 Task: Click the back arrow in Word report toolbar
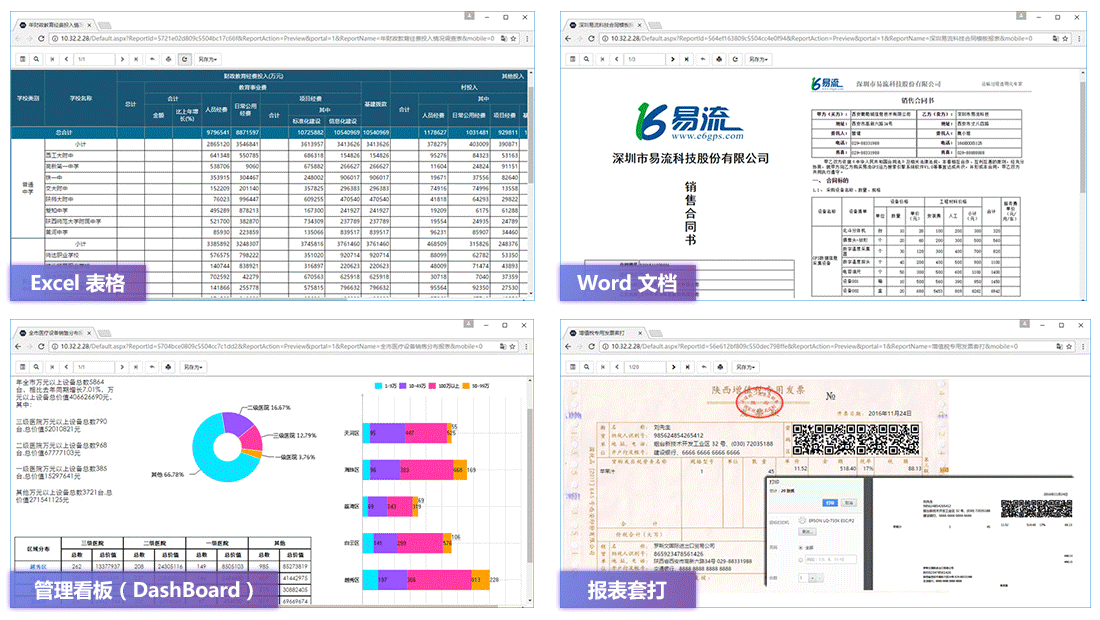click(x=702, y=60)
